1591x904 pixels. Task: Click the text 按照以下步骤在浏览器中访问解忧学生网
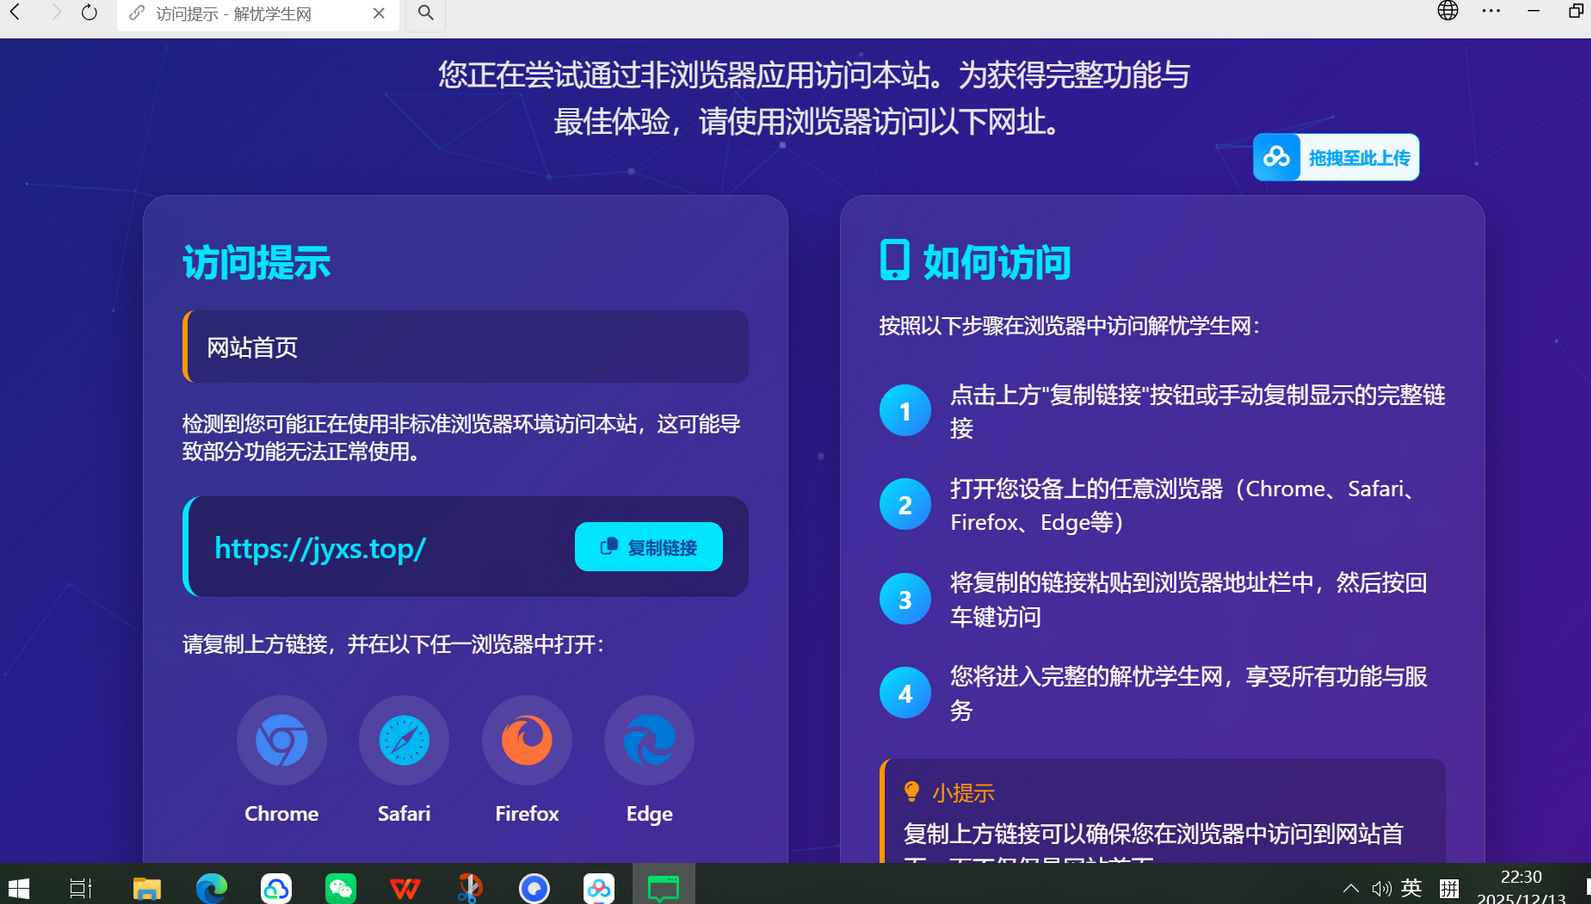(x=1069, y=326)
